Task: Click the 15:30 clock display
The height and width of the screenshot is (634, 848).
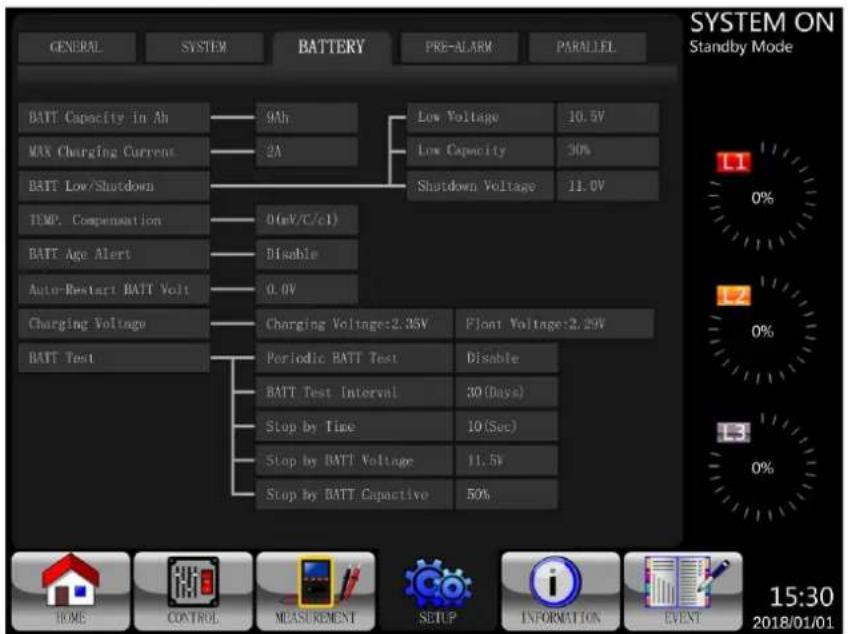Action: pyautogui.click(x=801, y=597)
